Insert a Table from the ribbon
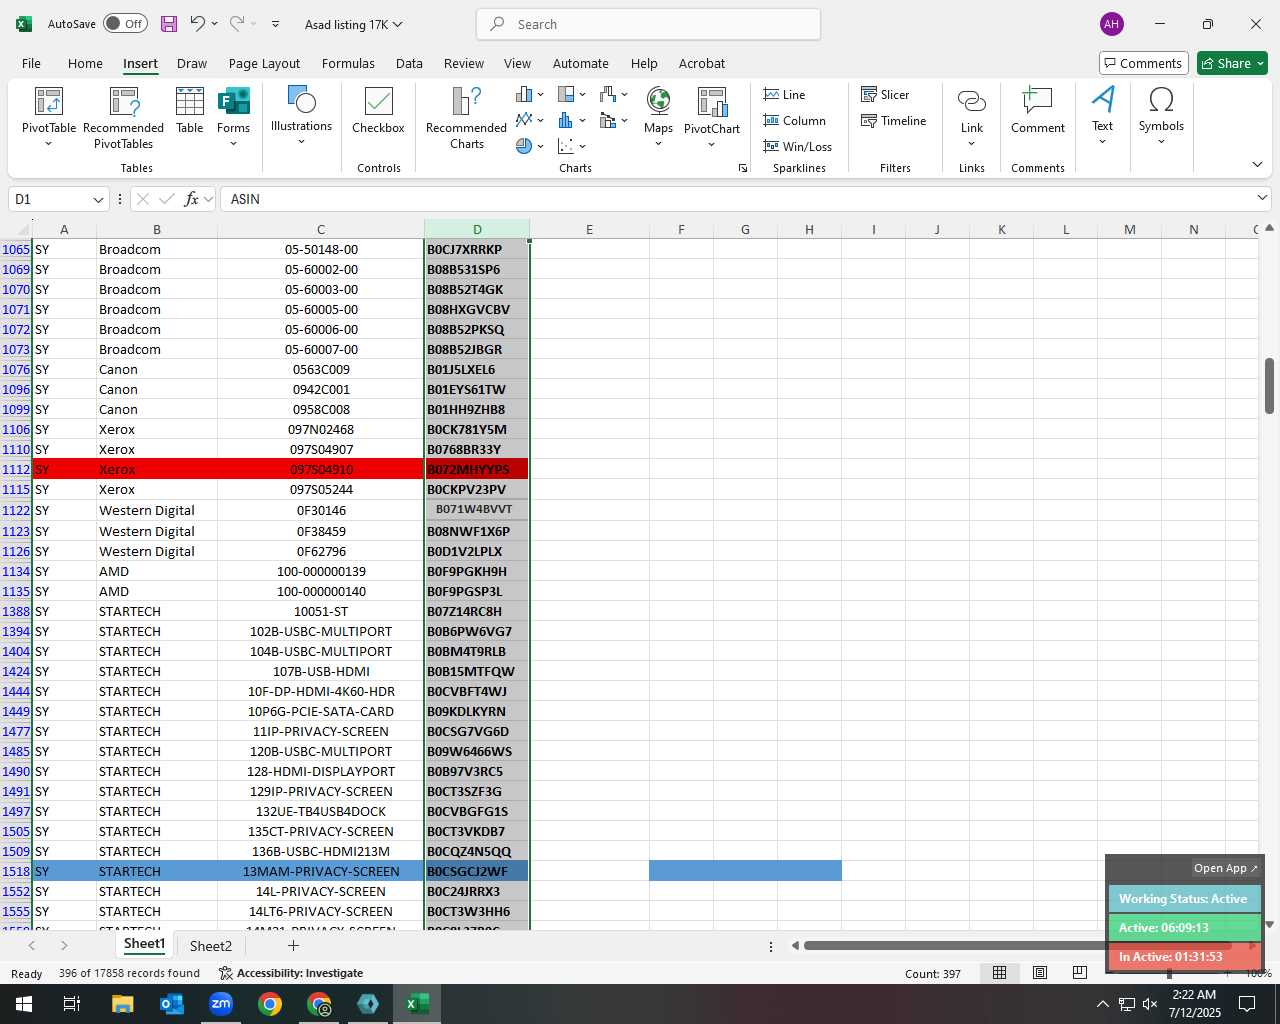 click(190, 111)
